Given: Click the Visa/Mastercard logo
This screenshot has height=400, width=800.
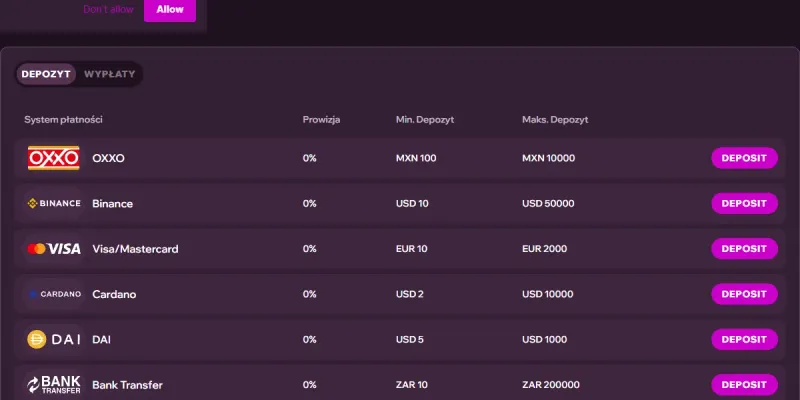Looking at the screenshot, I should click(x=54, y=249).
